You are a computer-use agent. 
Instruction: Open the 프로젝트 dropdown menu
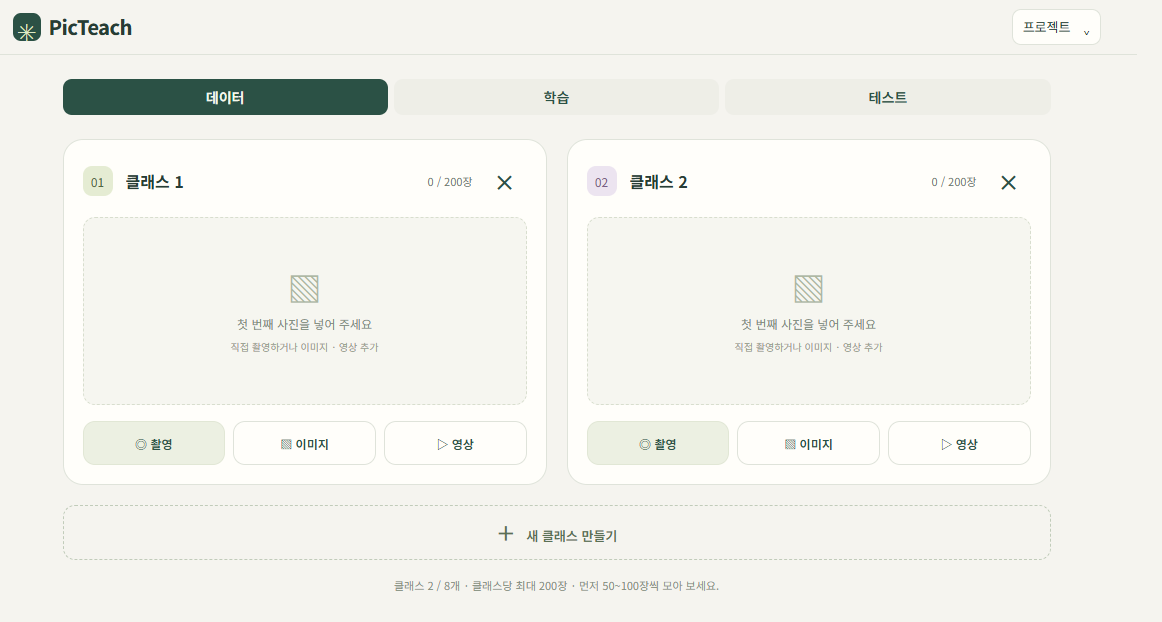pyautogui.click(x=1056, y=27)
